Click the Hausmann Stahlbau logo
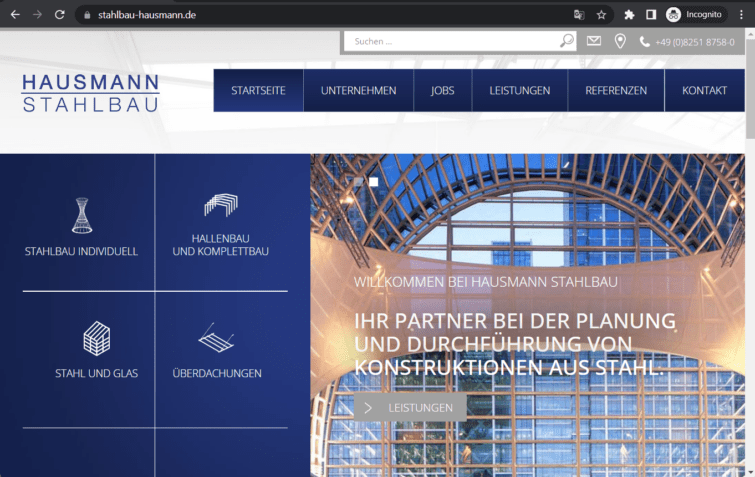The width and height of the screenshot is (755, 477). 91,93
